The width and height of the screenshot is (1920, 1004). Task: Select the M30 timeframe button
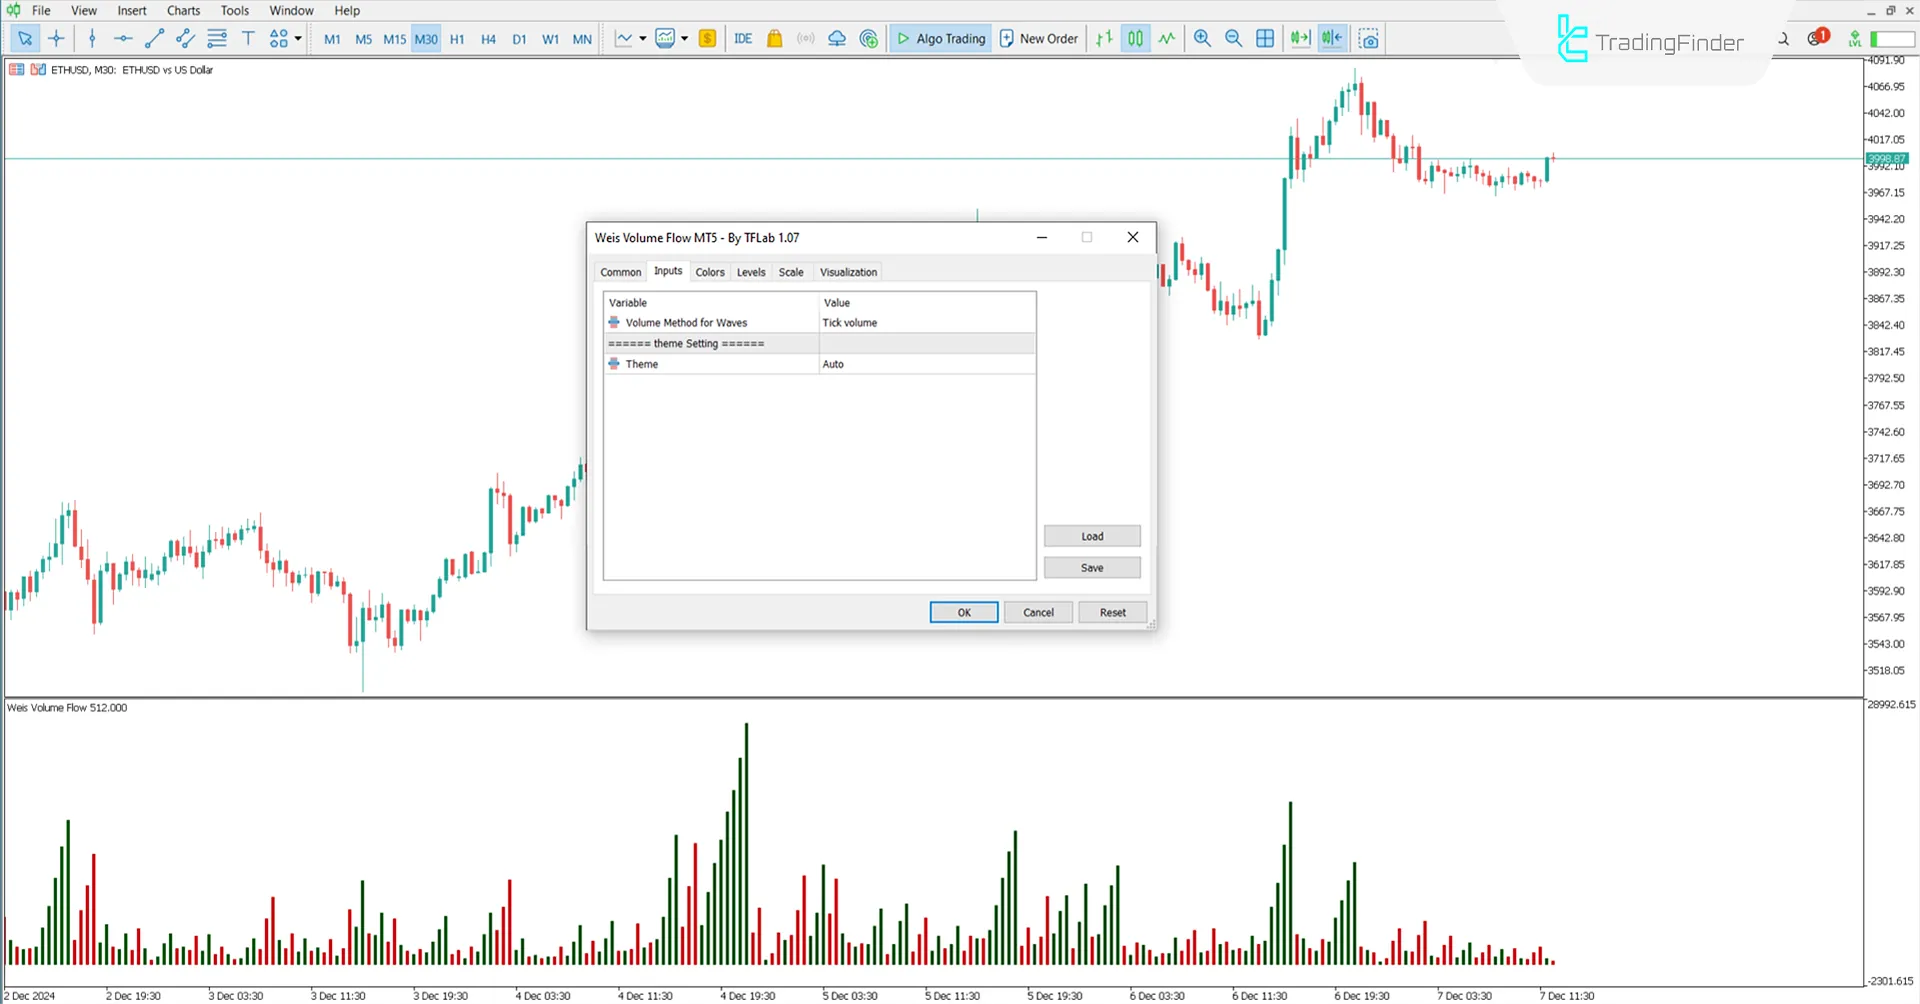pos(426,39)
